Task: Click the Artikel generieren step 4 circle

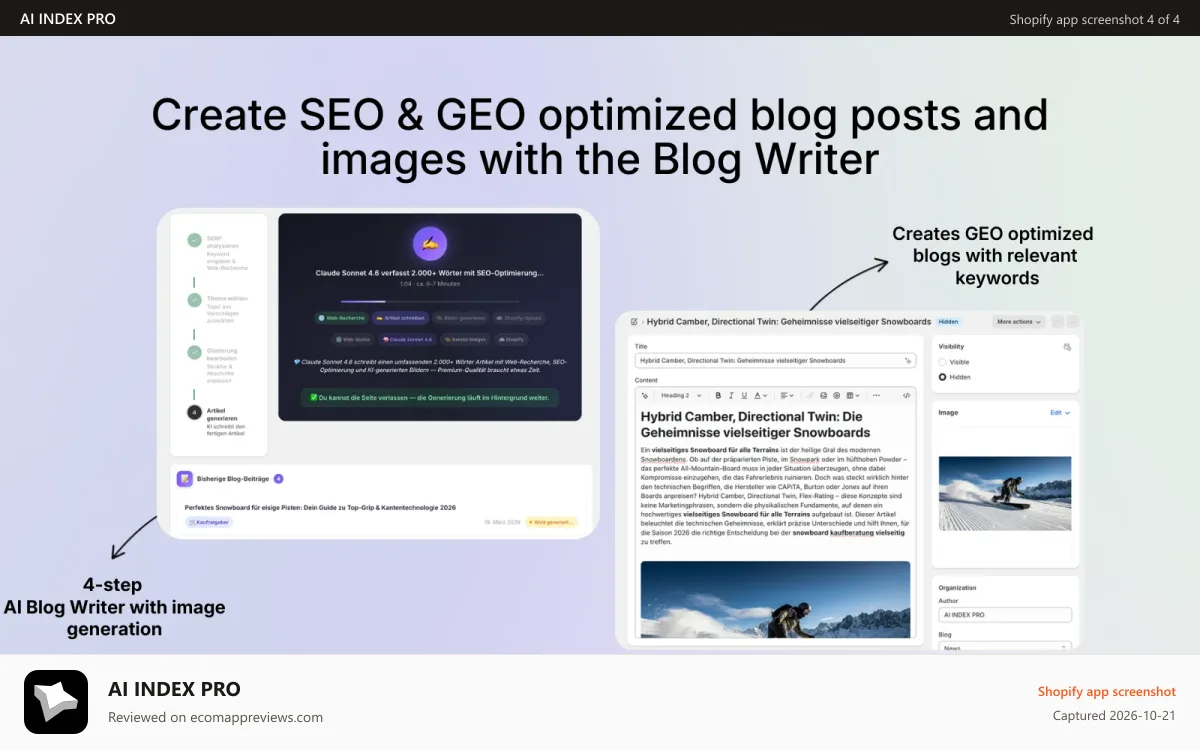Action: [x=194, y=411]
